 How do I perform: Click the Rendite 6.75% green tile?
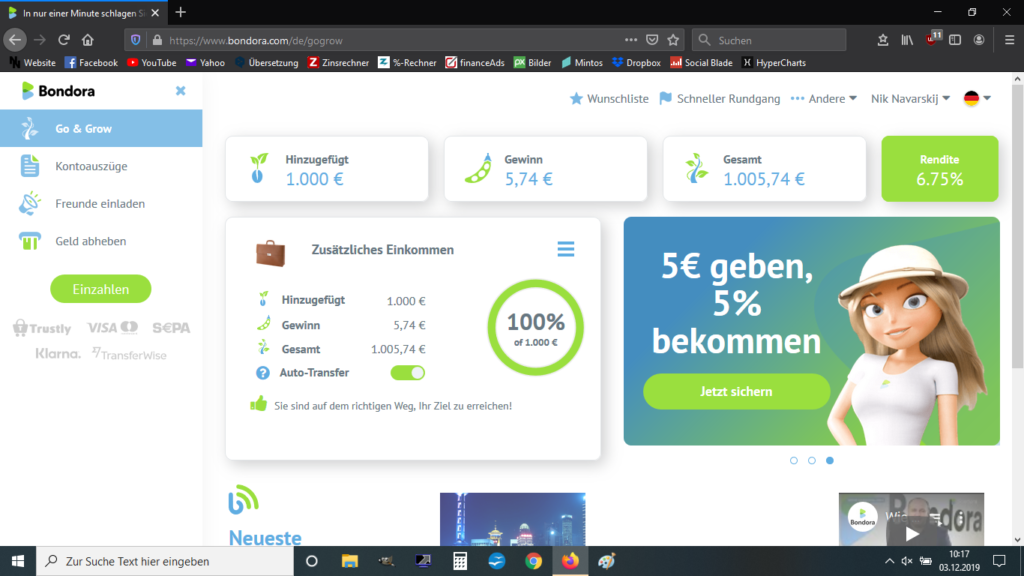(940, 168)
